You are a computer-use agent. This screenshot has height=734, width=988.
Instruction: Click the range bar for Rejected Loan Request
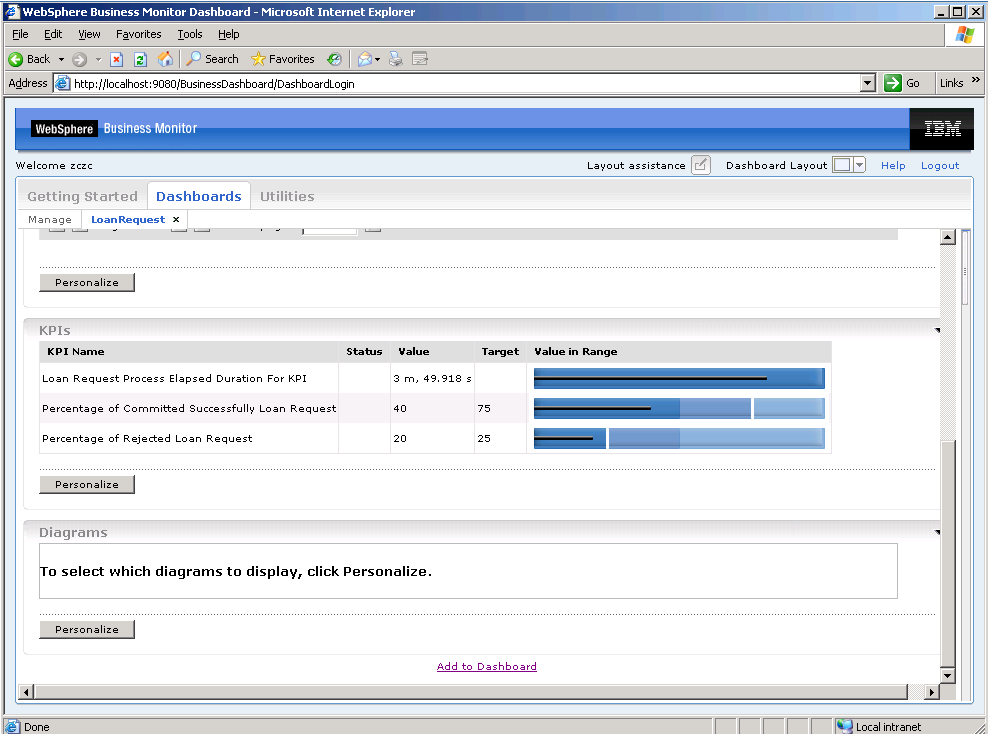679,439
